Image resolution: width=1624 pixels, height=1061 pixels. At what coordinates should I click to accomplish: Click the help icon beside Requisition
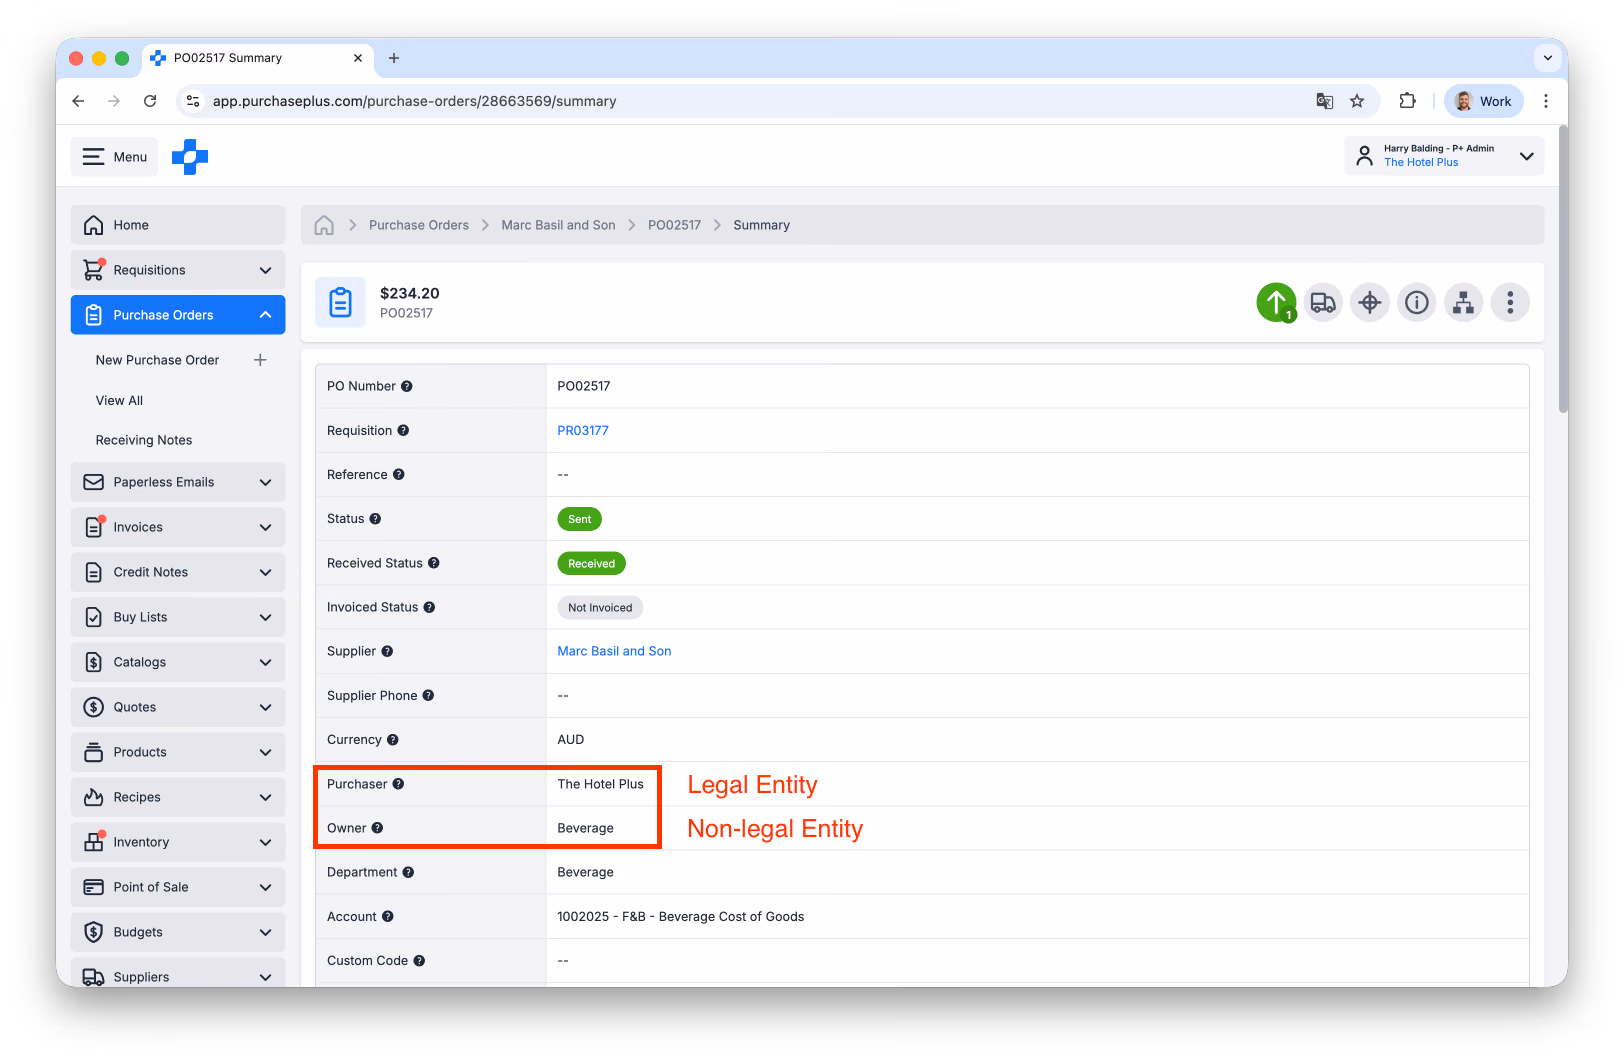(x=403, y=430)
